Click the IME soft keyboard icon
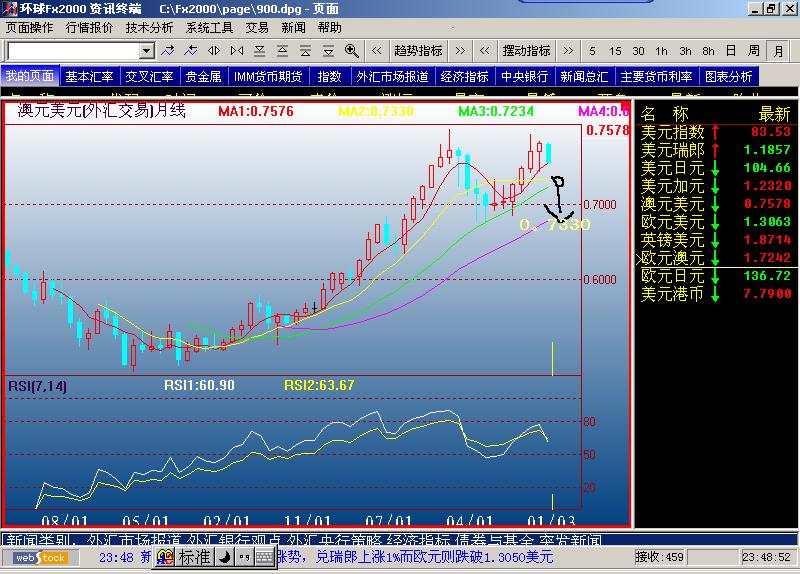800x574 pixels. pyautogui.click(x=264, y=557)
